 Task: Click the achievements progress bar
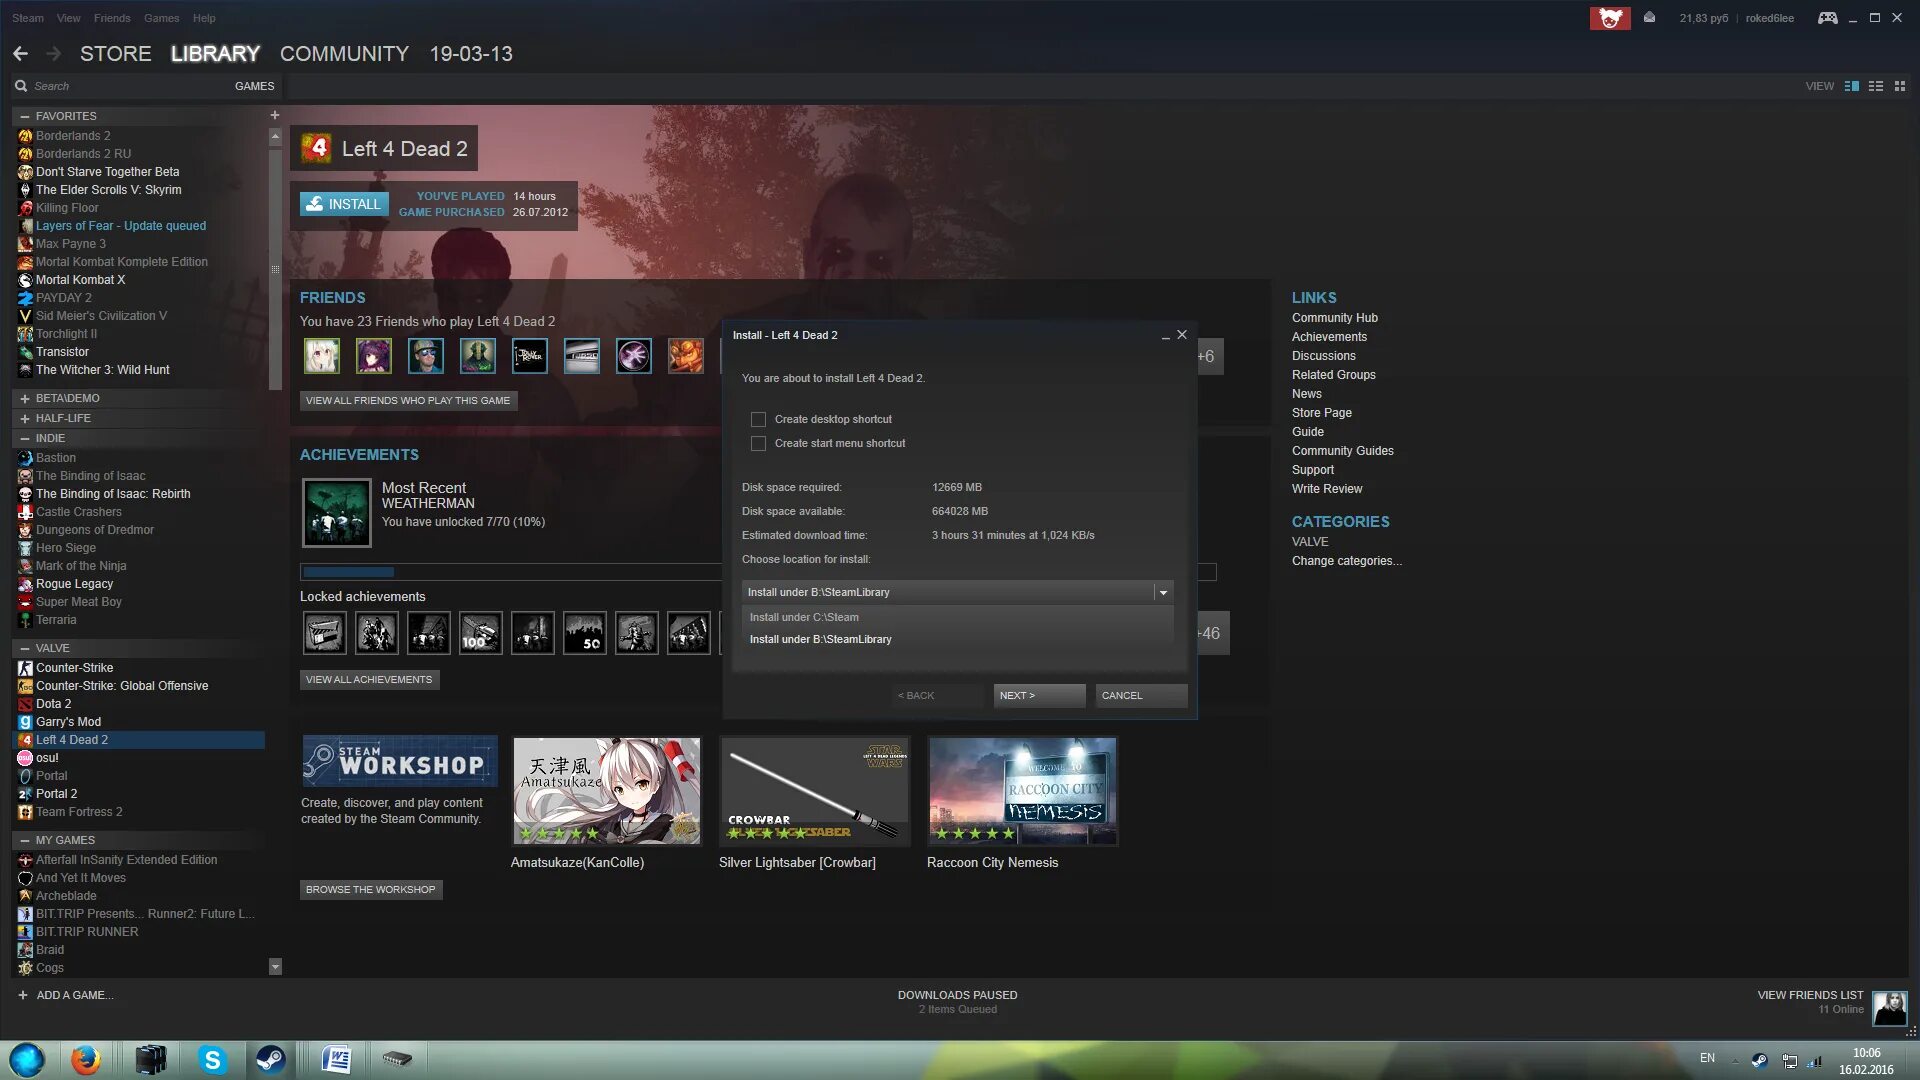[758, 573]
